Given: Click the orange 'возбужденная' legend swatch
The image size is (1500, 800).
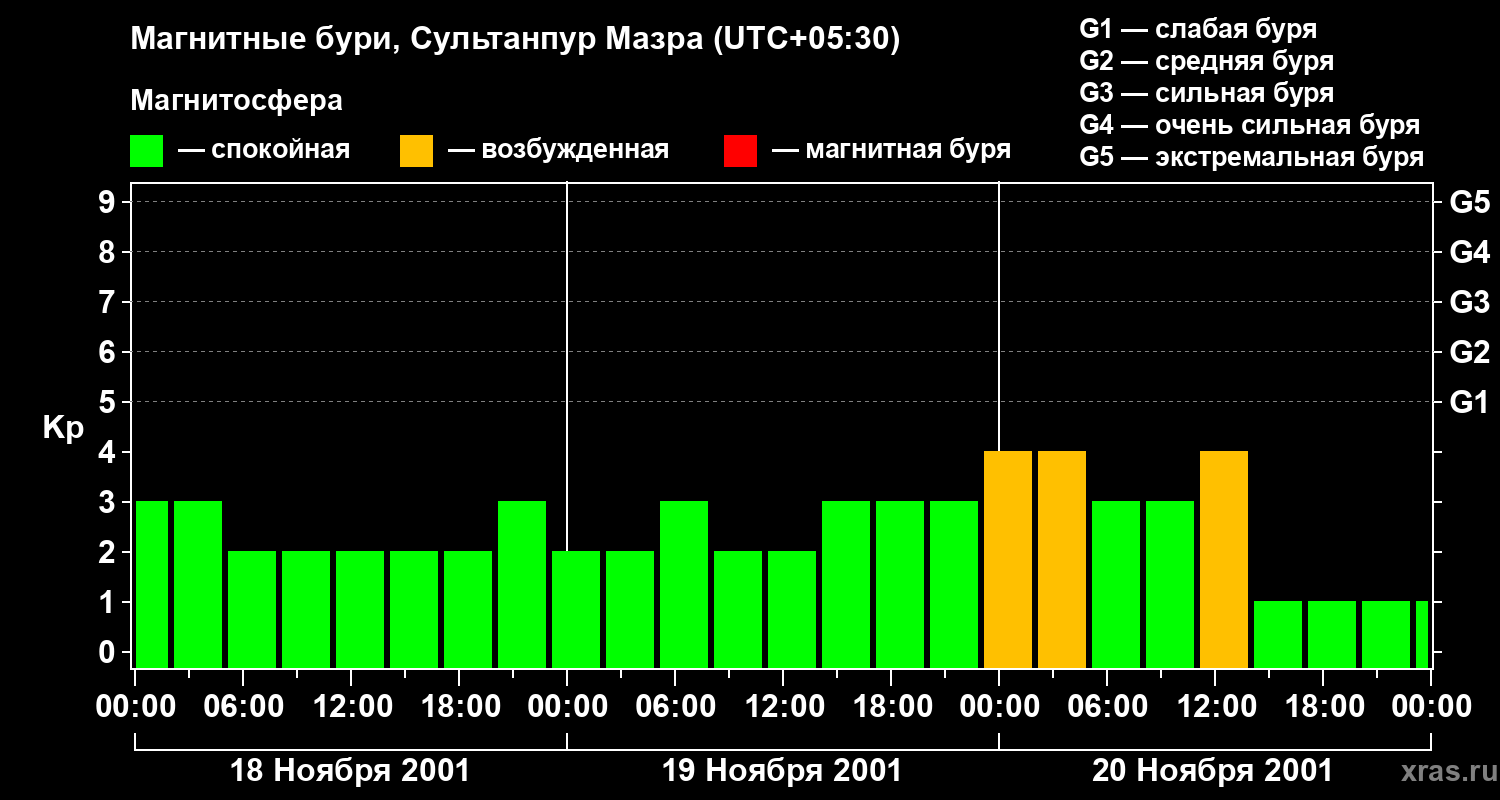Looking at the screenshot, I should tap(416, 151).
